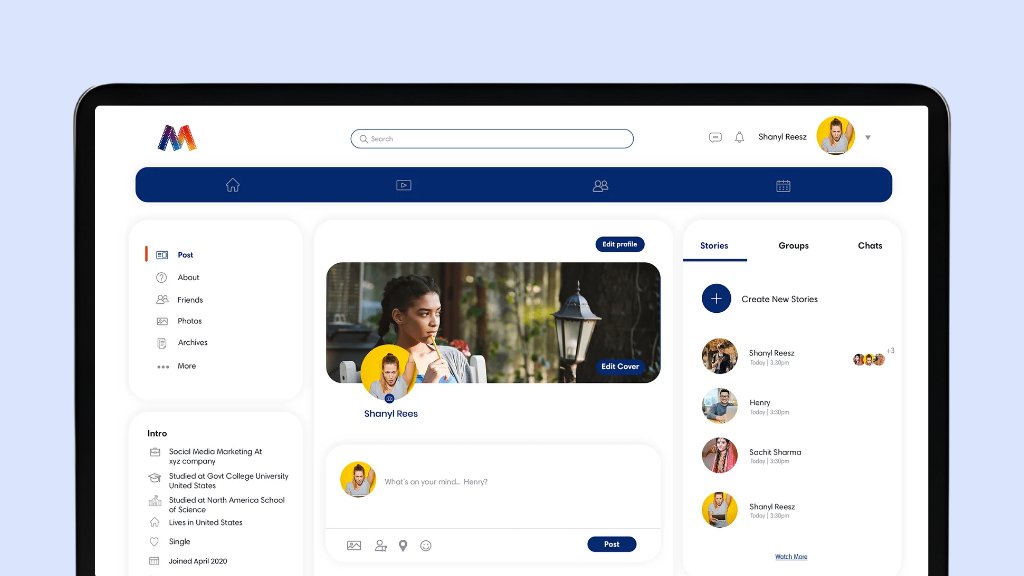
Task: Open the calendar Events icon in navigation bar
Action: point(783,185)
